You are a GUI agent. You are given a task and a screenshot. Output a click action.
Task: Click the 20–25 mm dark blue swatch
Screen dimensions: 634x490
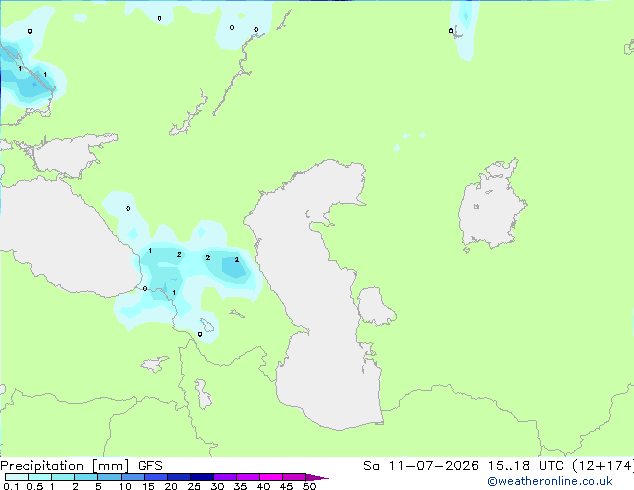point(179,477)
